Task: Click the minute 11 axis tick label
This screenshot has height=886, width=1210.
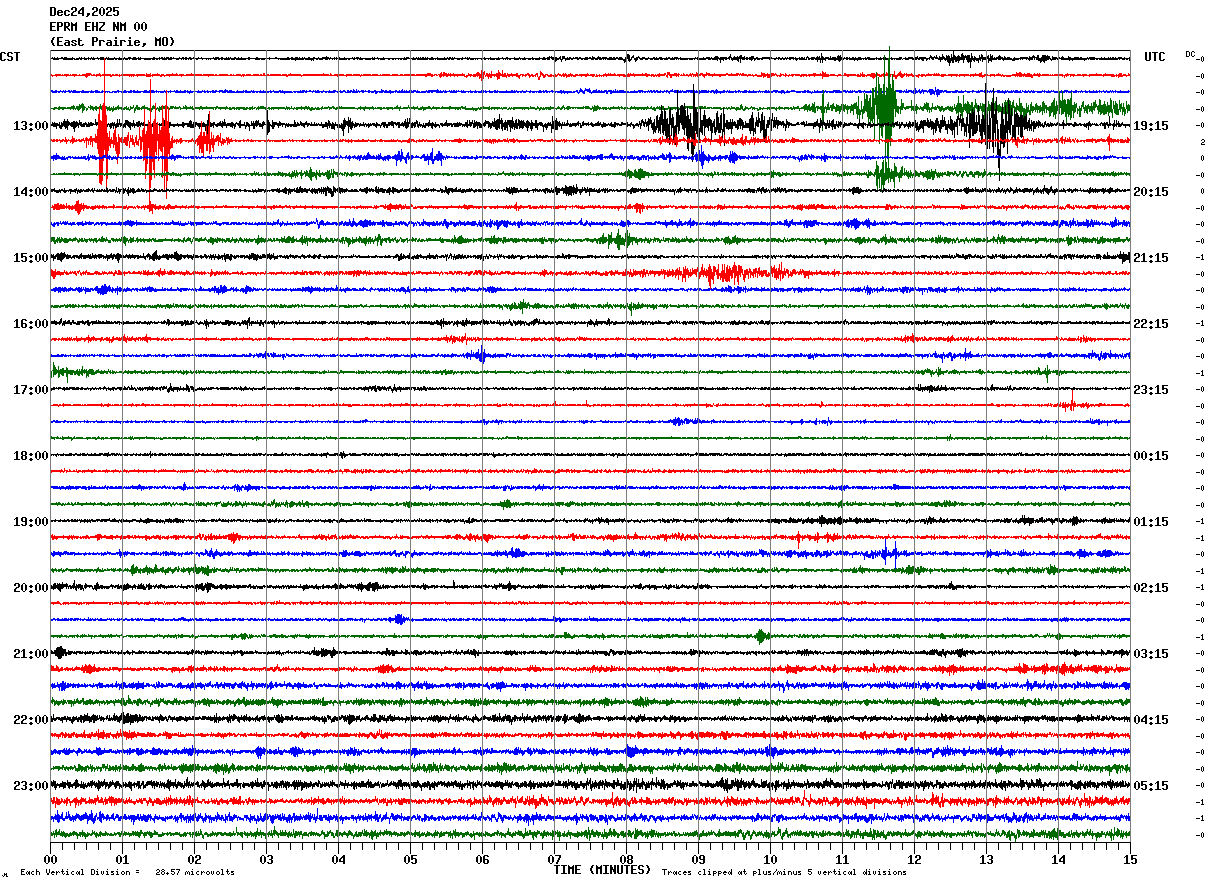Action: [x=842, y=859]
